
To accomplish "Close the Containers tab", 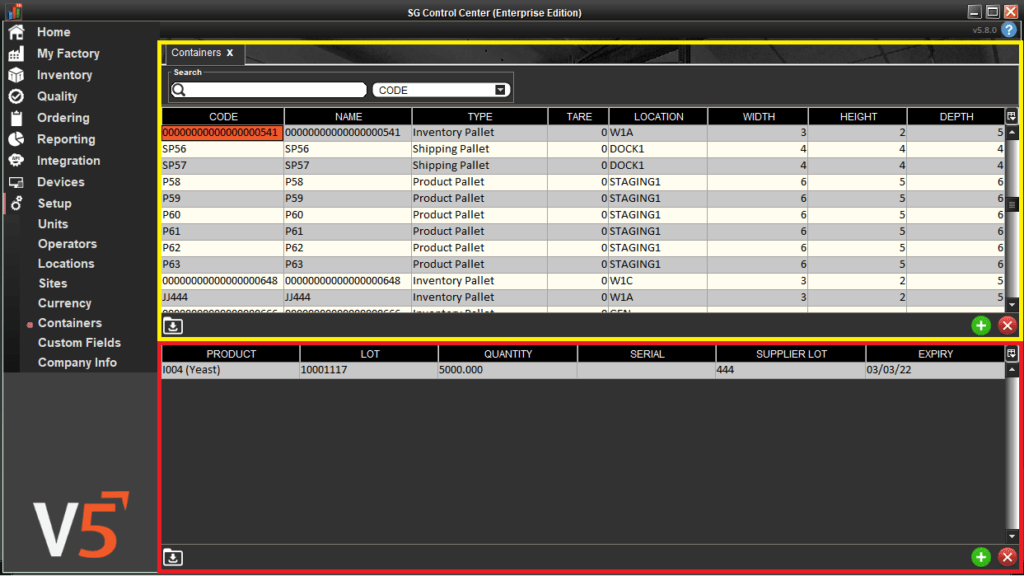I will point(230,53).
